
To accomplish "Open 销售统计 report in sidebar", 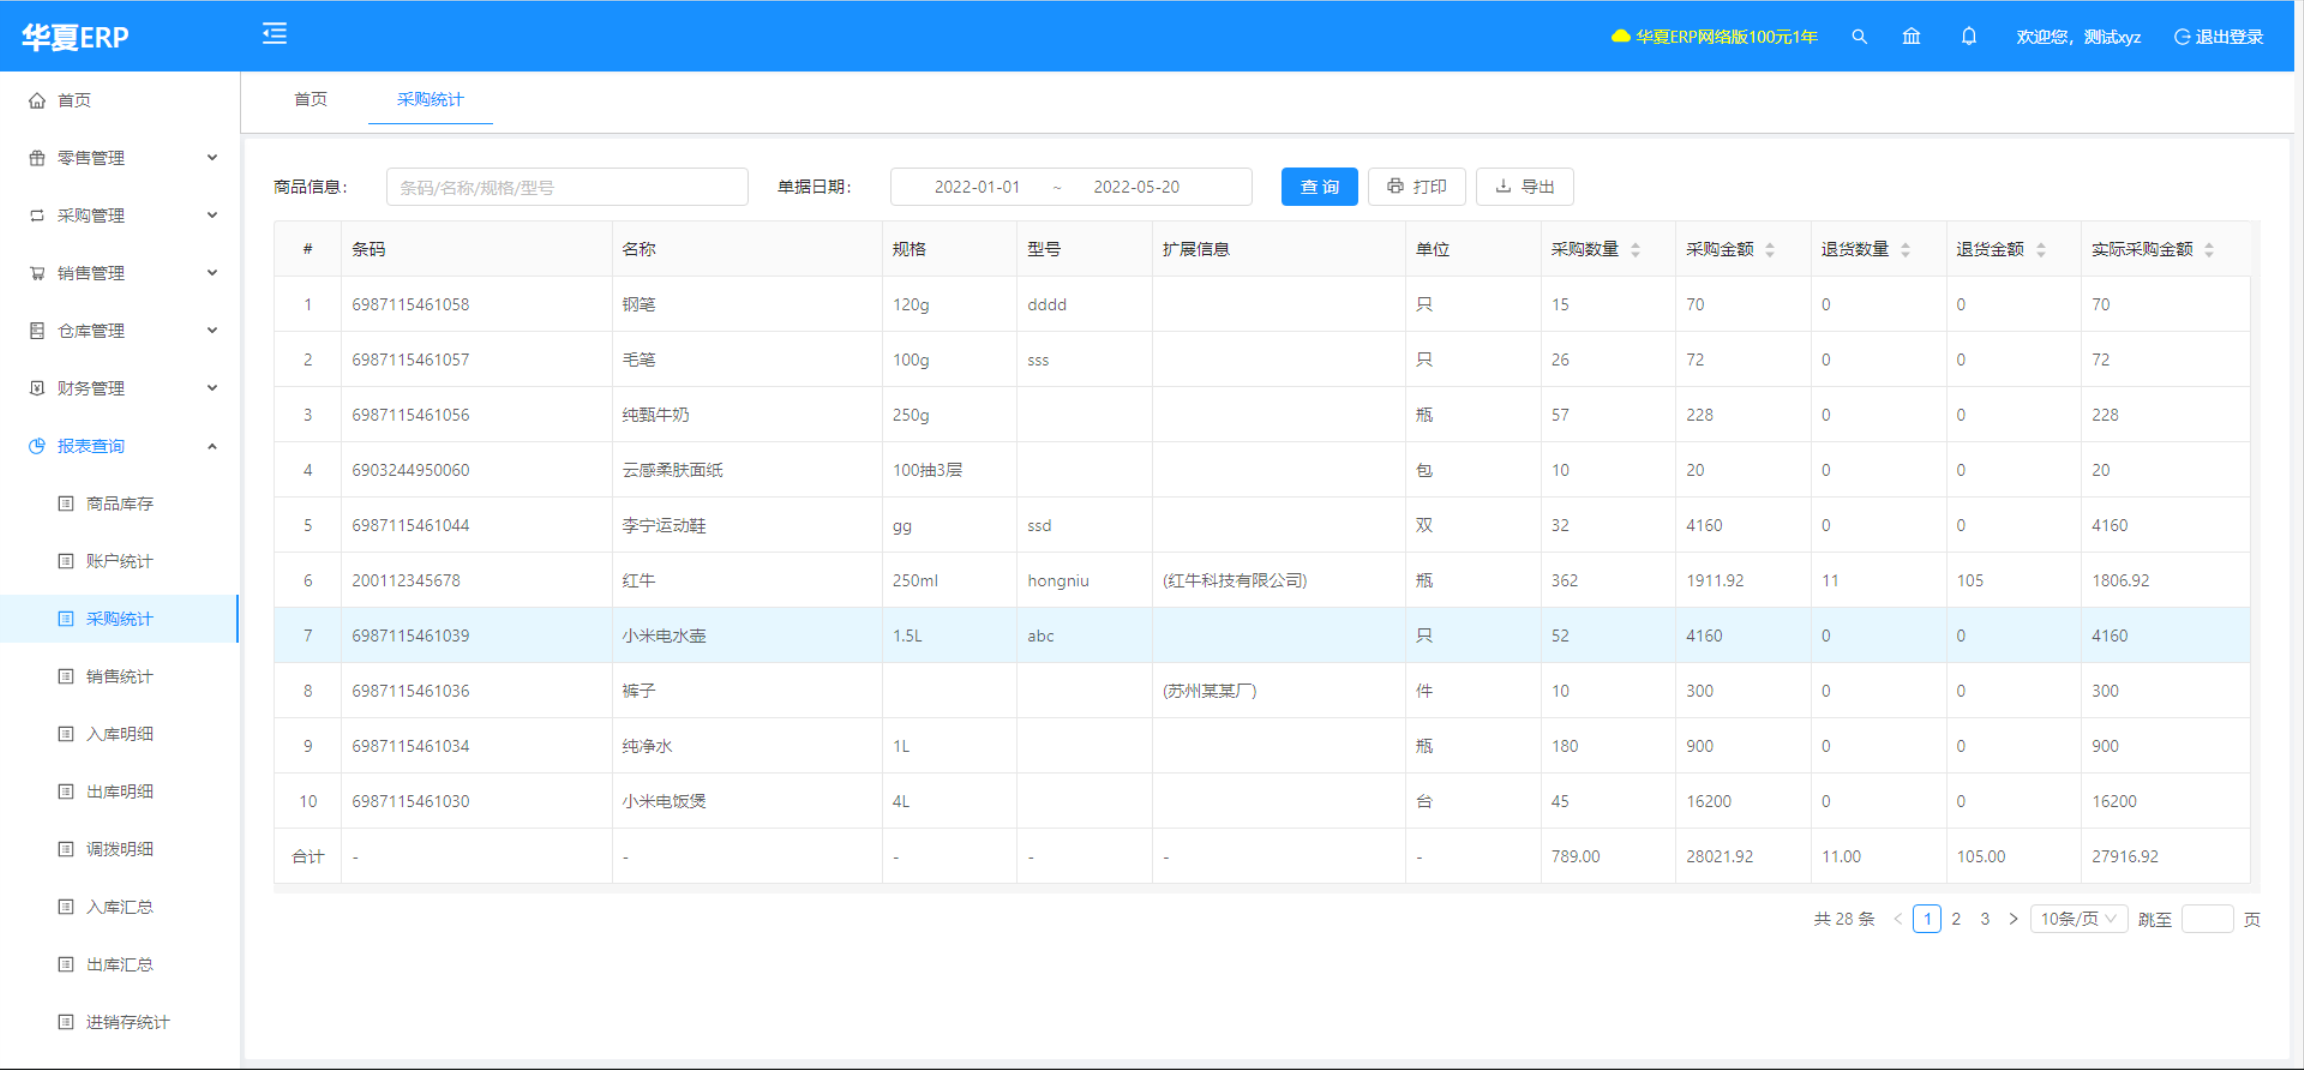I will [x=120, y=676].
